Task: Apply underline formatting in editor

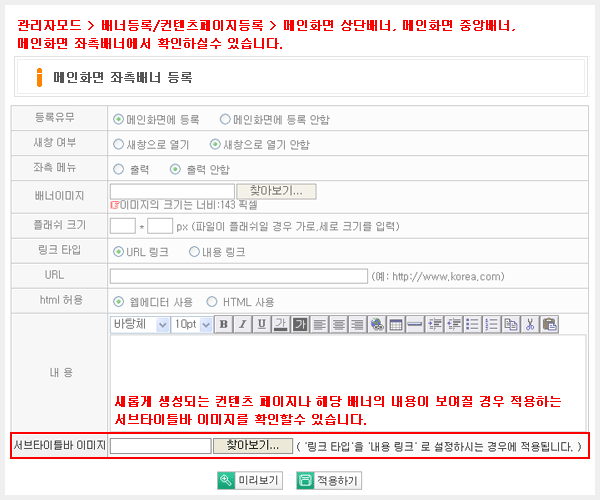Action: pos(262,324)
